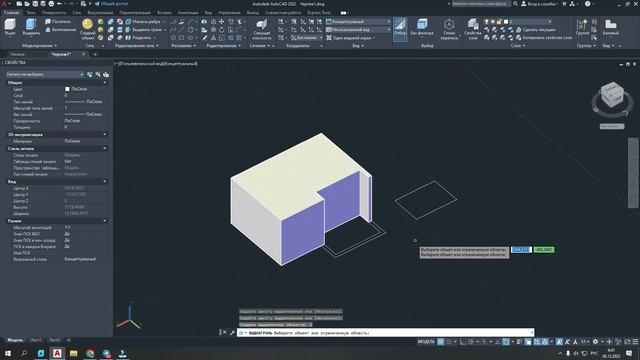Click the Extrude (Выдавить) tool
Viewport: 640px width, 360px height.
tap(31, 27)
